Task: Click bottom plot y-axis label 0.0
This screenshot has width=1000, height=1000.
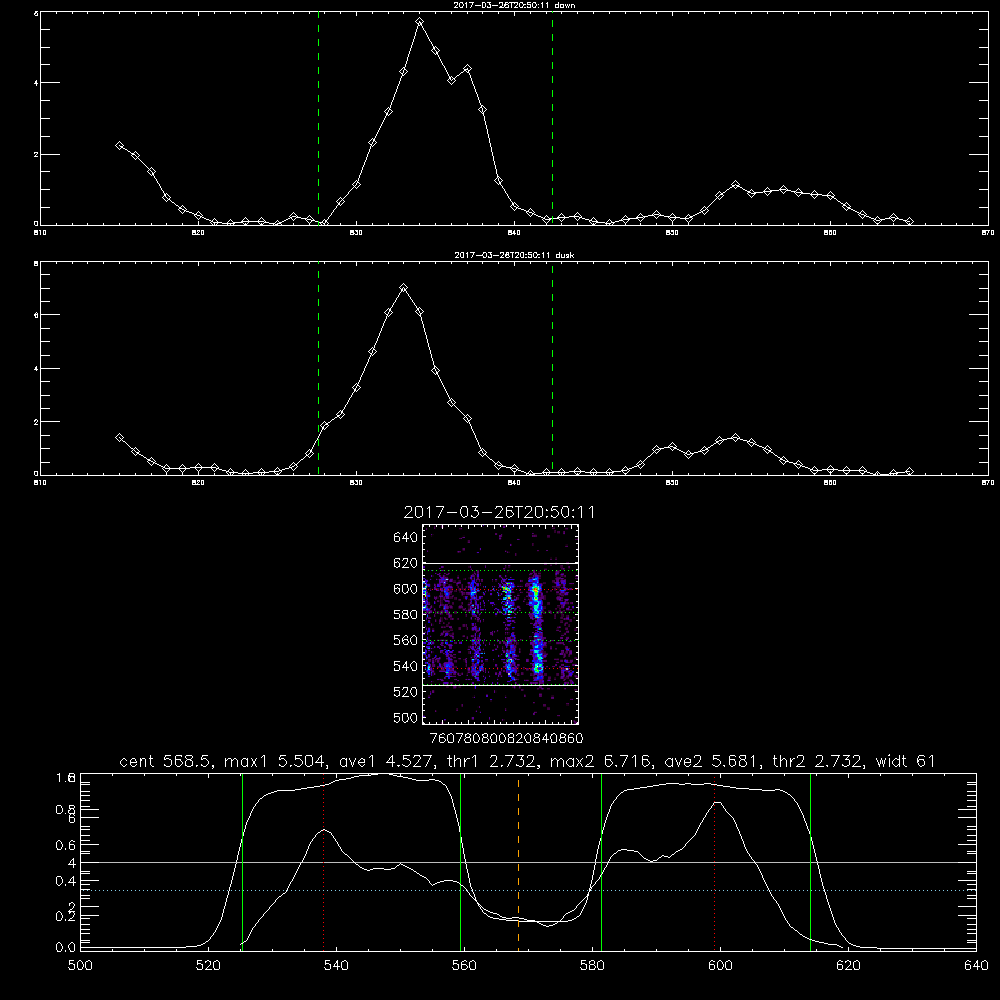Action: (x=66, y=948)
